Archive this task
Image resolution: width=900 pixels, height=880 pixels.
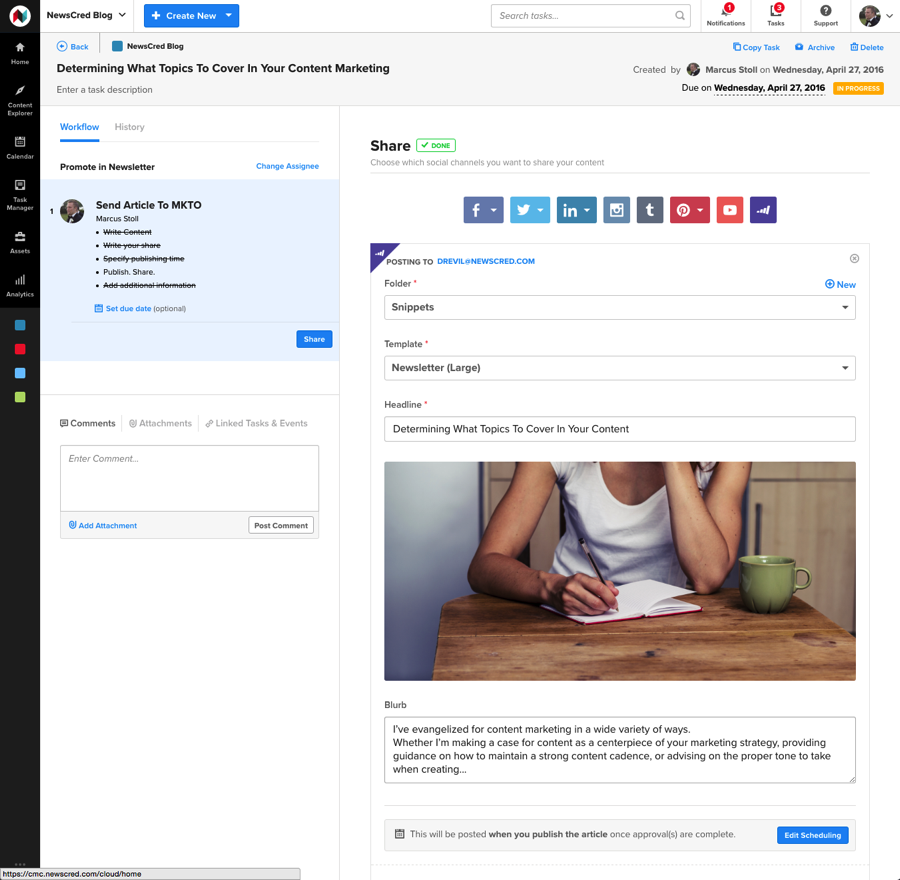[x=814, y=47]
